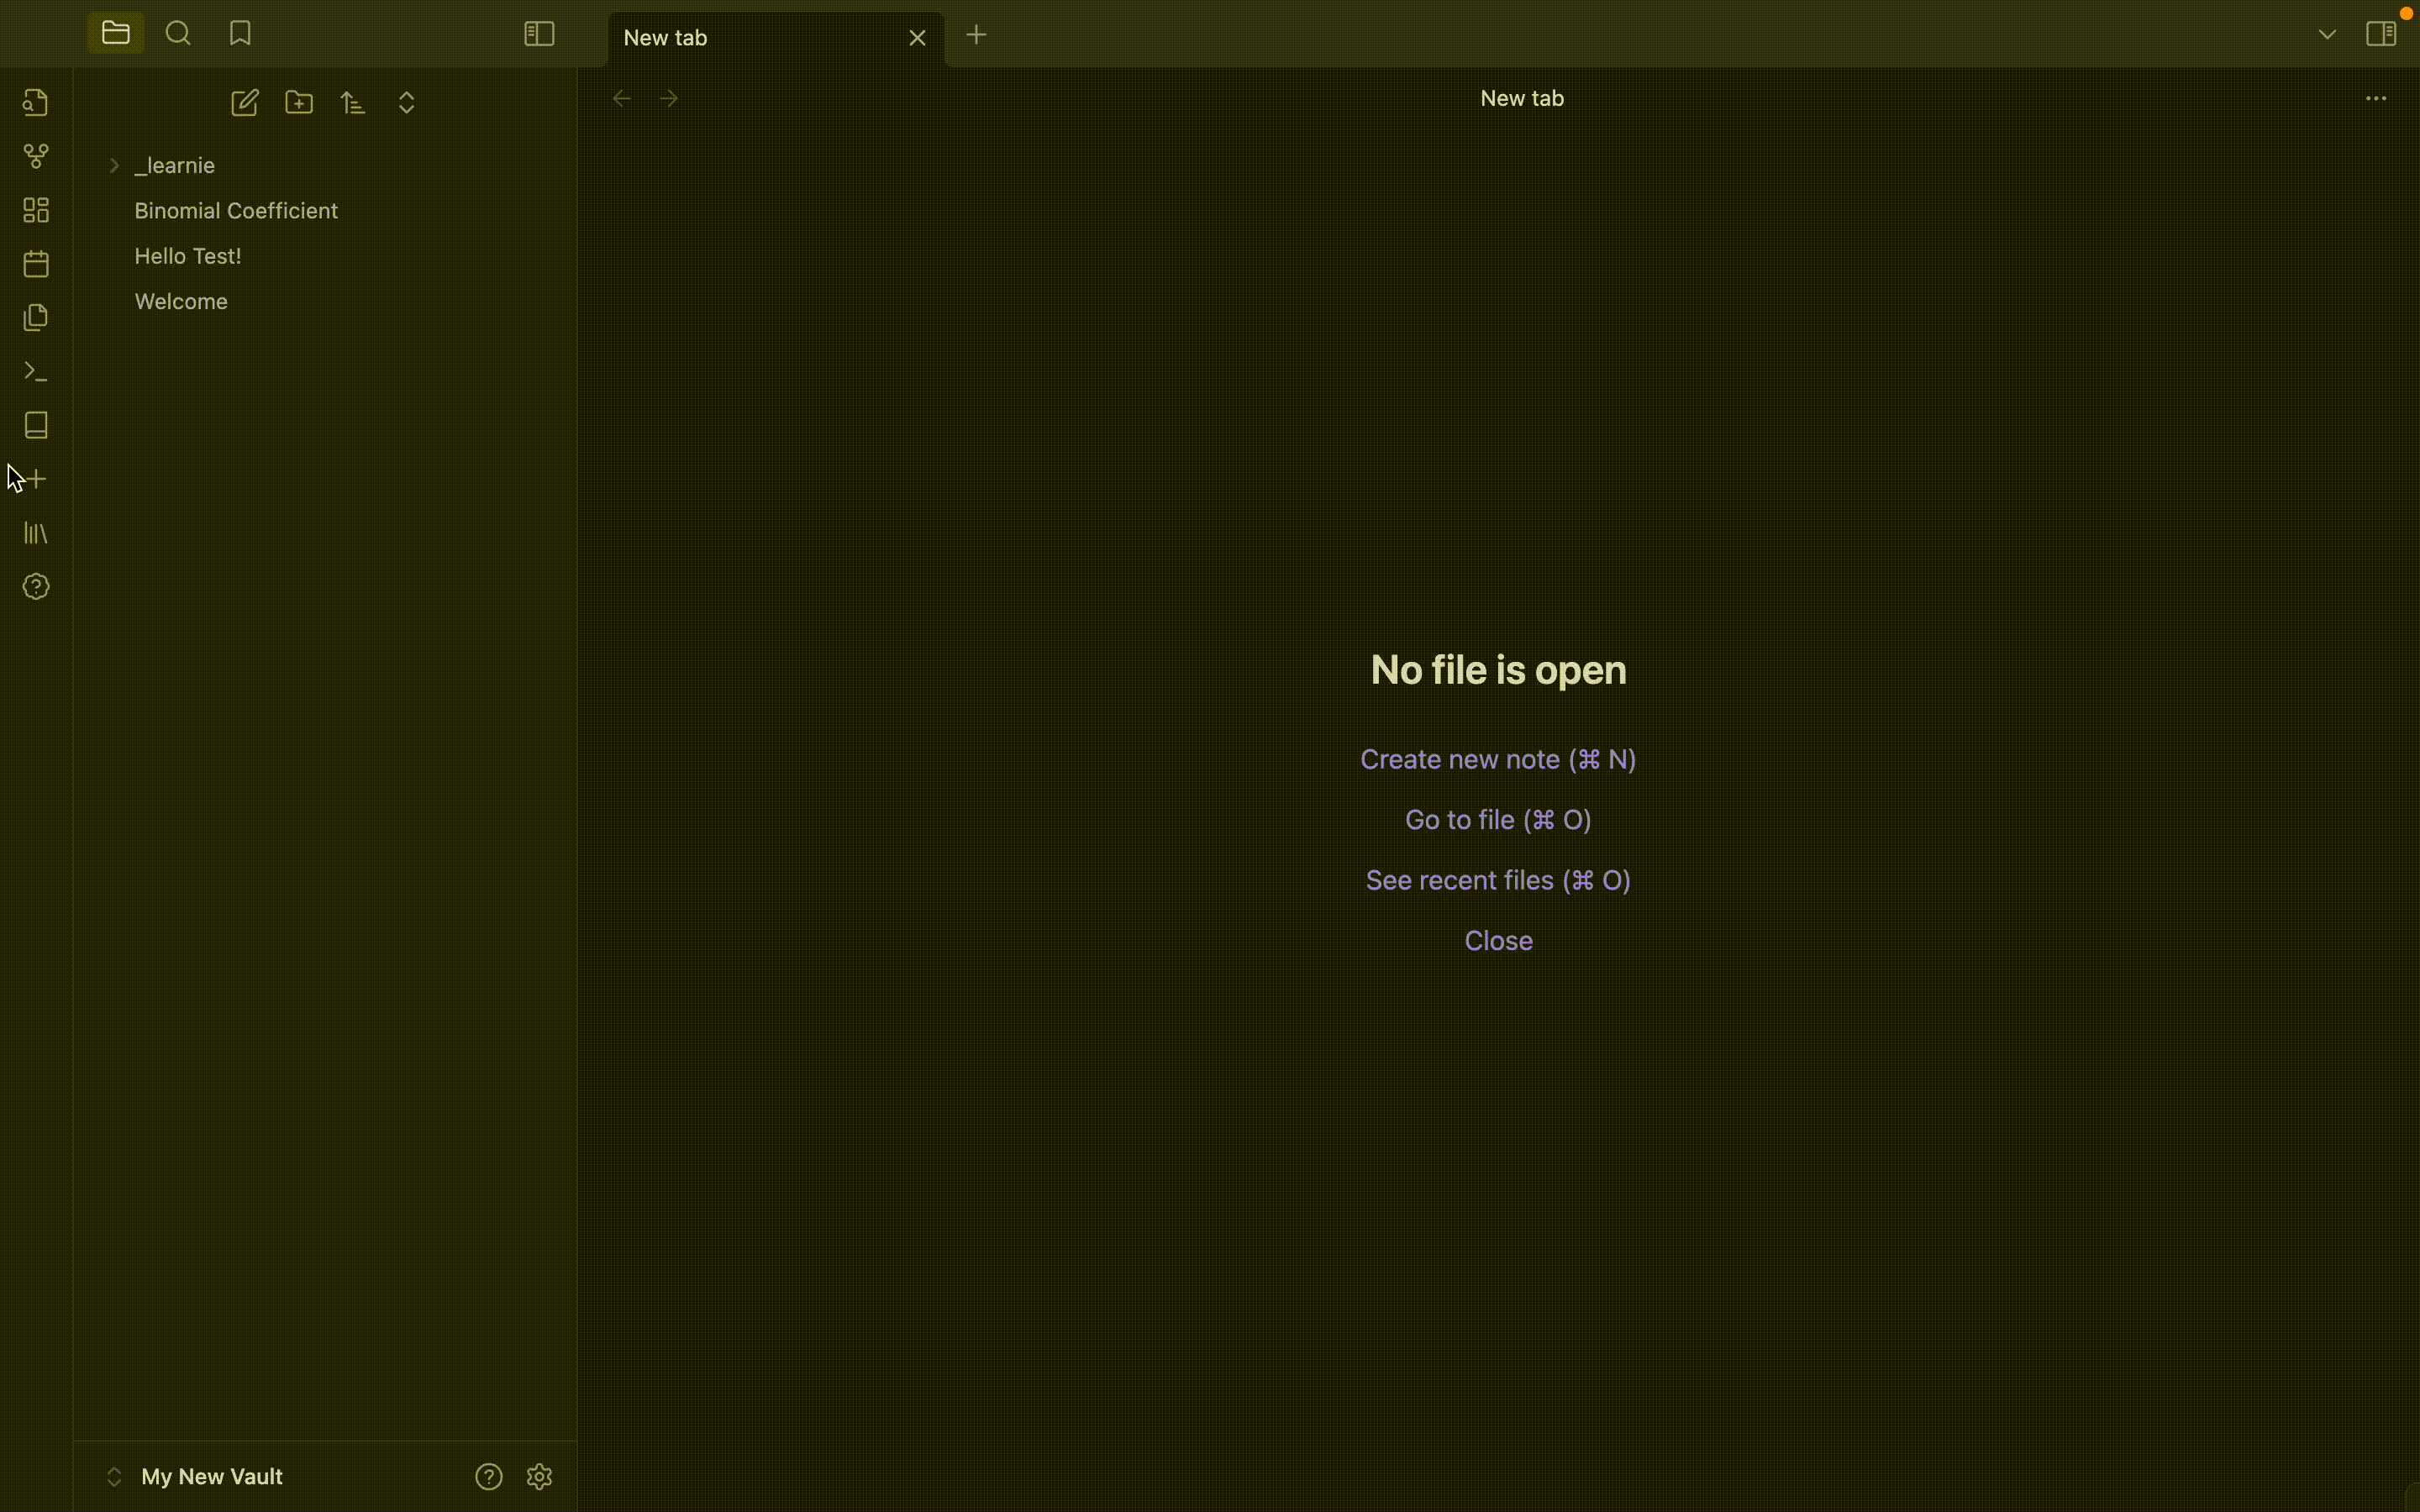Open the tab list dropdown

pos(2326,32)
